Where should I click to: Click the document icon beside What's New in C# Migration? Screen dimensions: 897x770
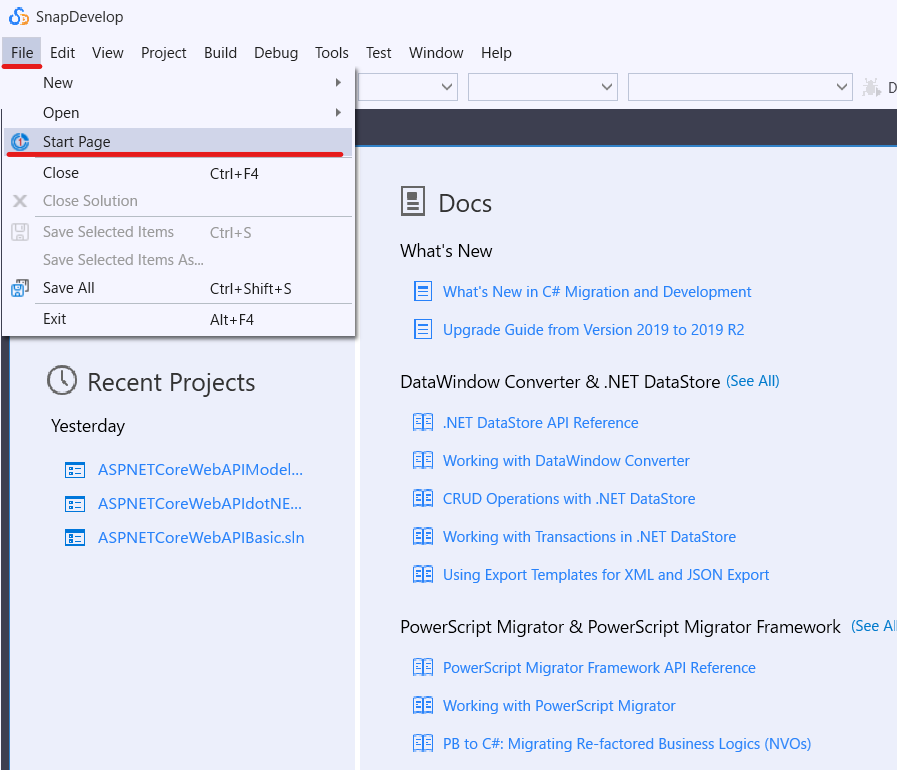423,292
